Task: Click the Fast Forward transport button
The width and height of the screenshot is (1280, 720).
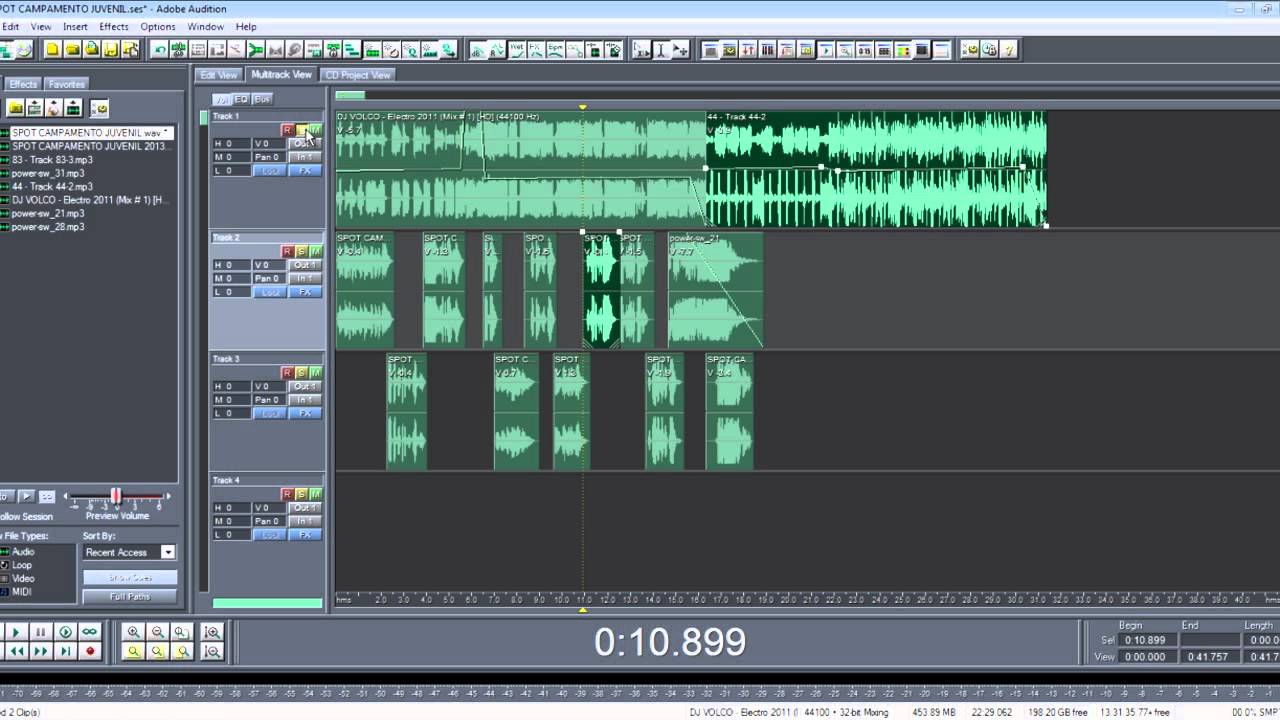Action: click(x=40, y=651)
